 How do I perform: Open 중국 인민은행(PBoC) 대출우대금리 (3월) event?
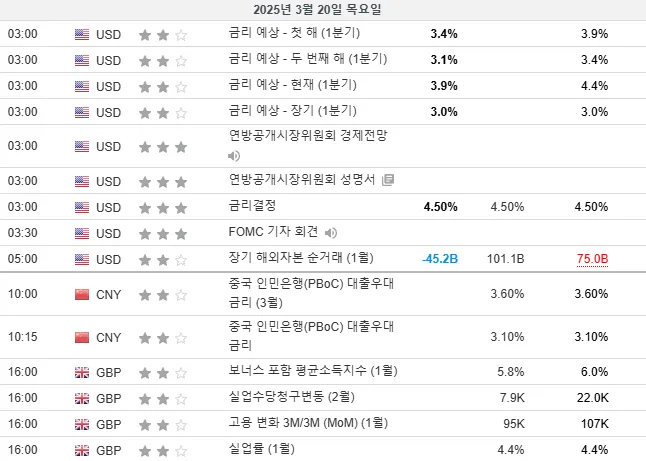coord(311,293)
